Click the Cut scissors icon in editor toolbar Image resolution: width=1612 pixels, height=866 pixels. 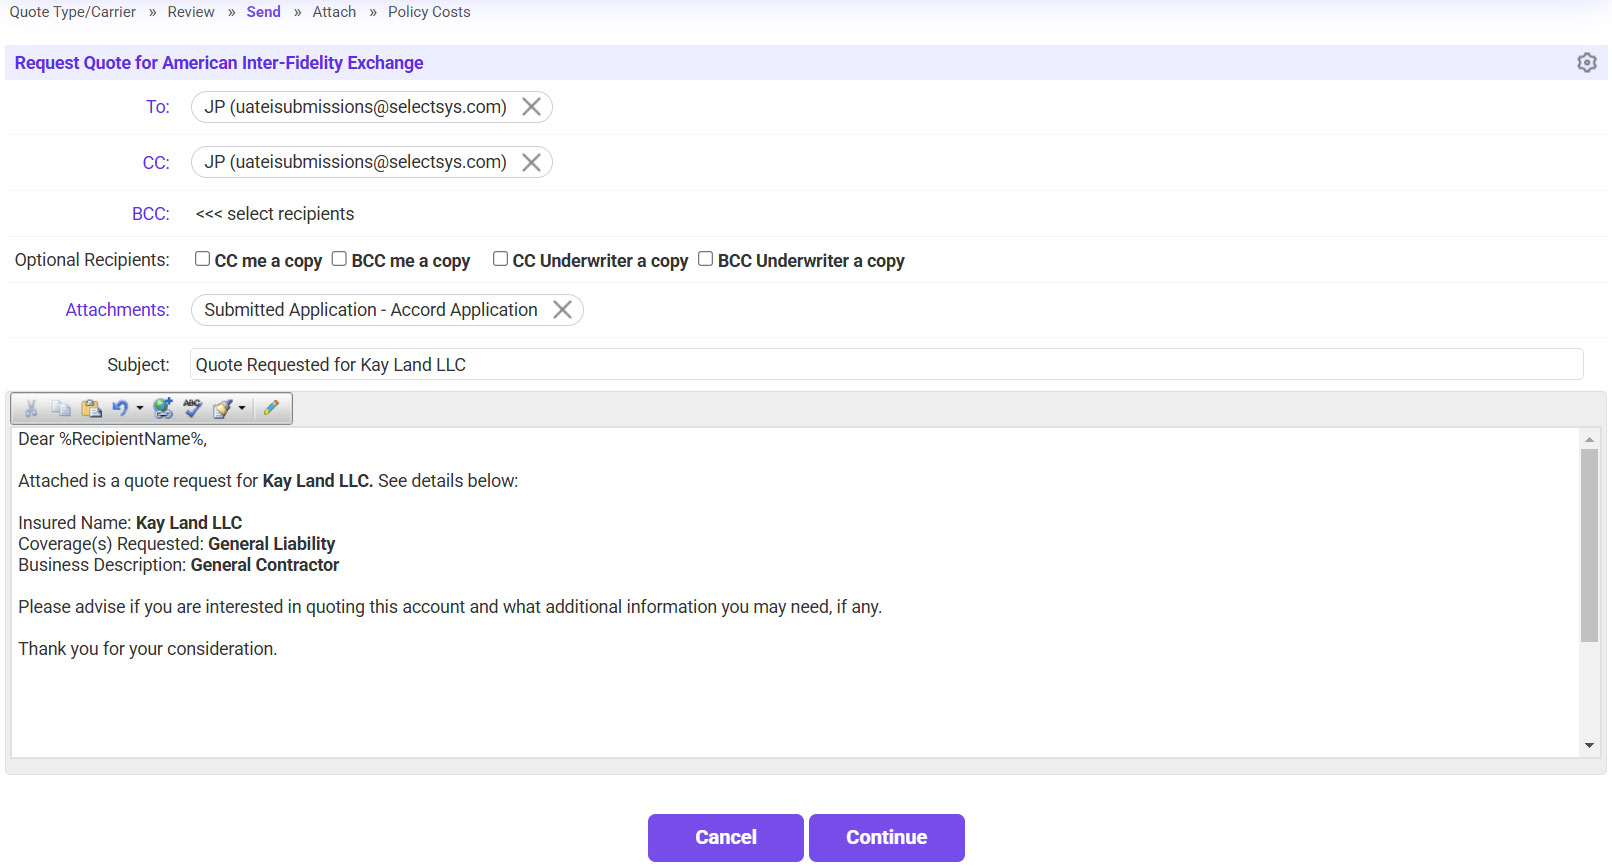[31, 408]
